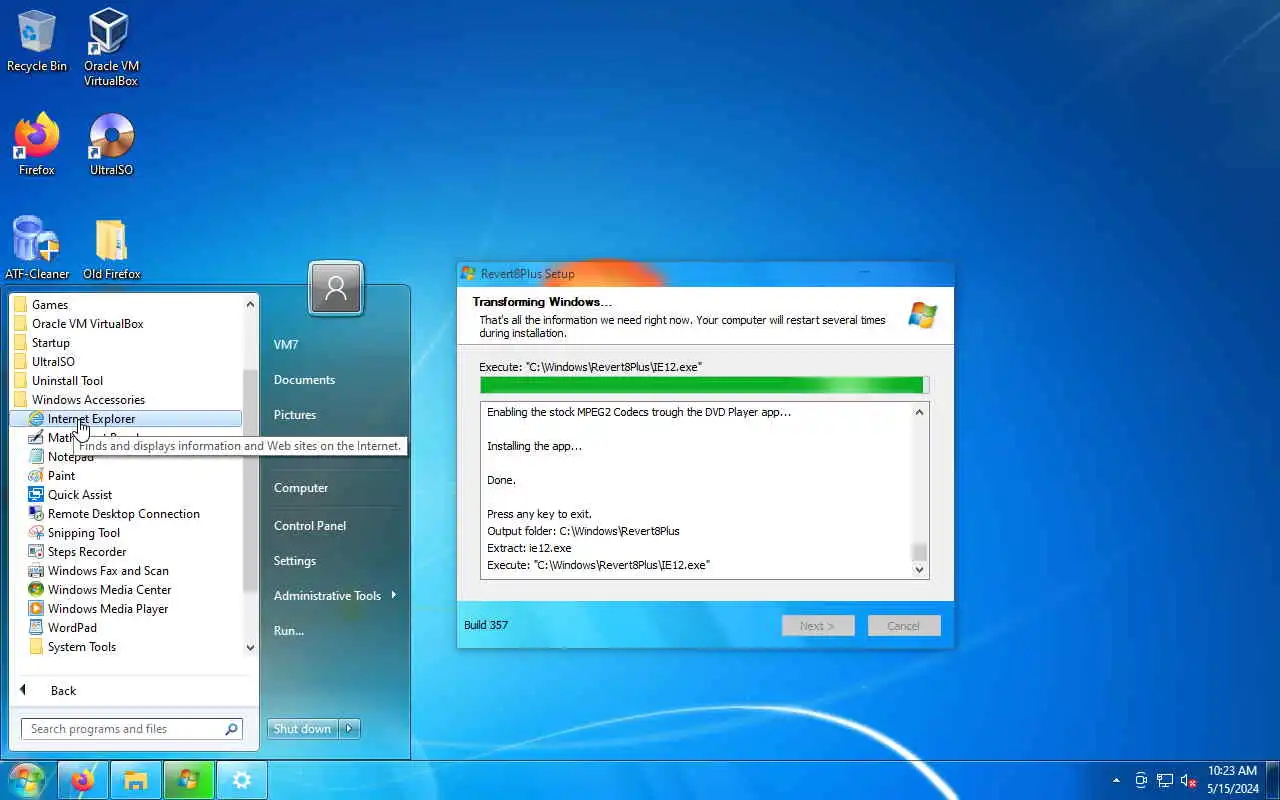Click Cancel in Revert8Plus Setup
1280x800 pixels.
pos(904,626)
